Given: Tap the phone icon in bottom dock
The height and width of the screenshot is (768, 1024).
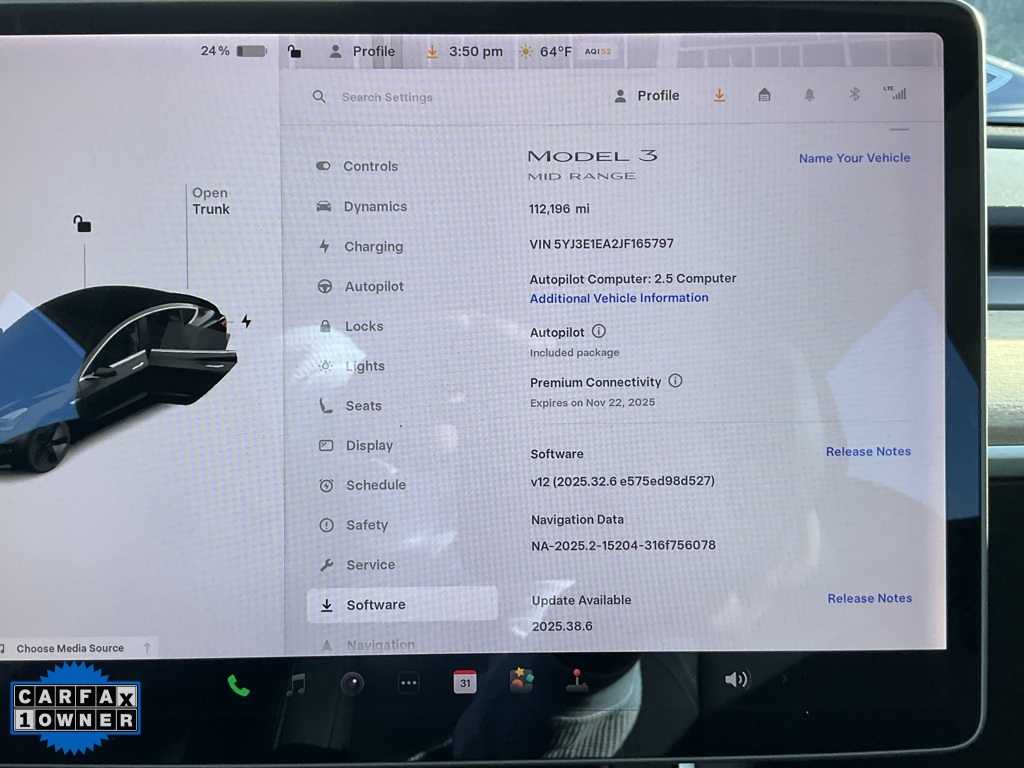Looking at the screenshot, I should coord(238,685).
